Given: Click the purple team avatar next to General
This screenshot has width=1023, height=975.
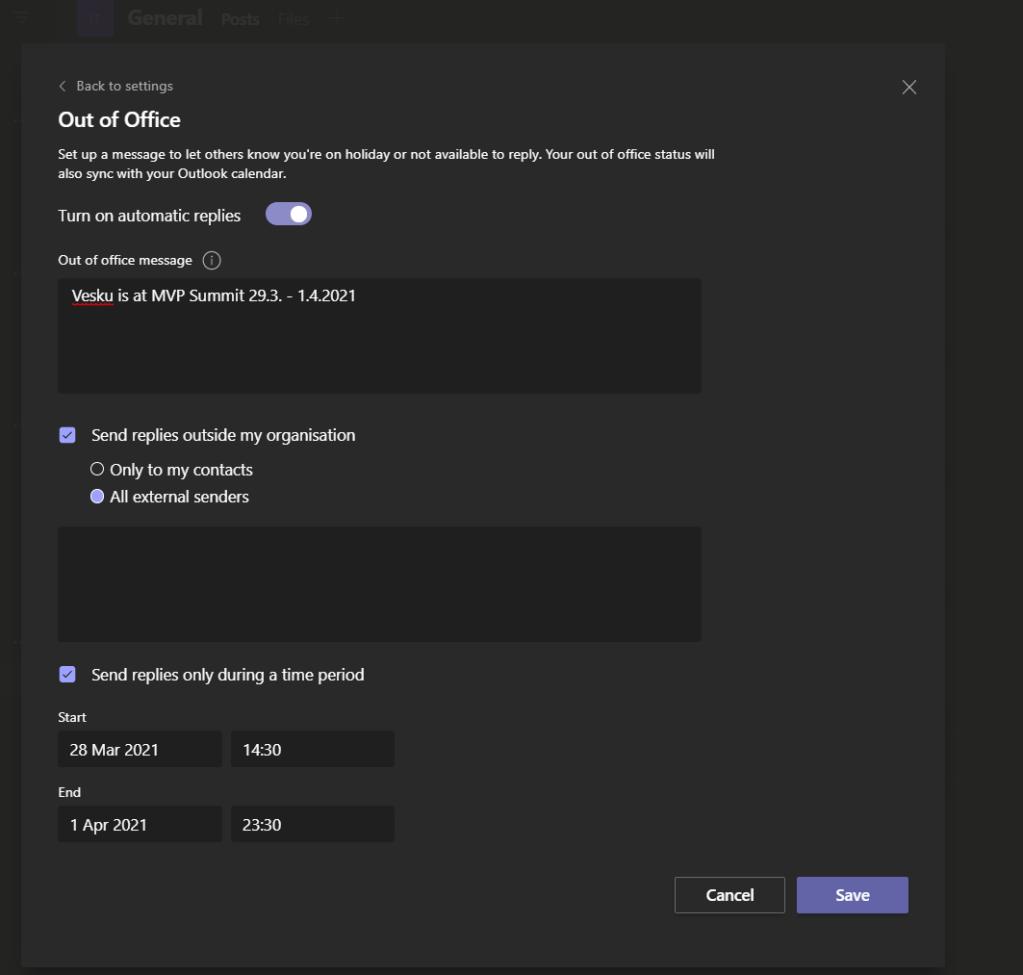Looking at the screenshot, I should pyautogui.click(x=95, y=18).
